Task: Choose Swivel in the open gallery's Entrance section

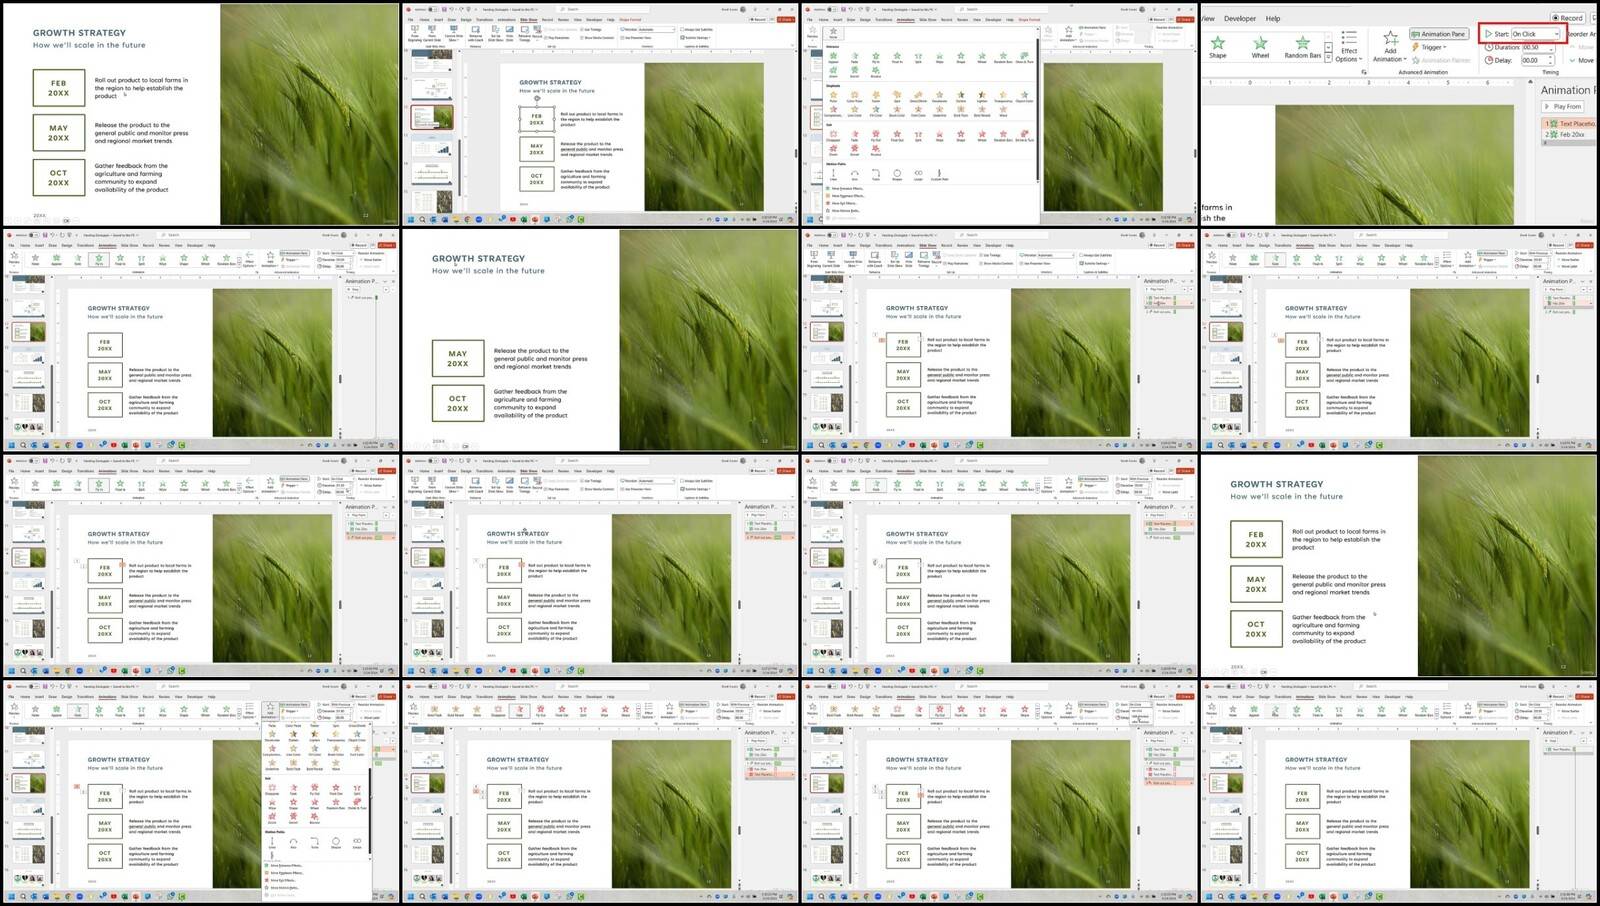Action: 855,73
